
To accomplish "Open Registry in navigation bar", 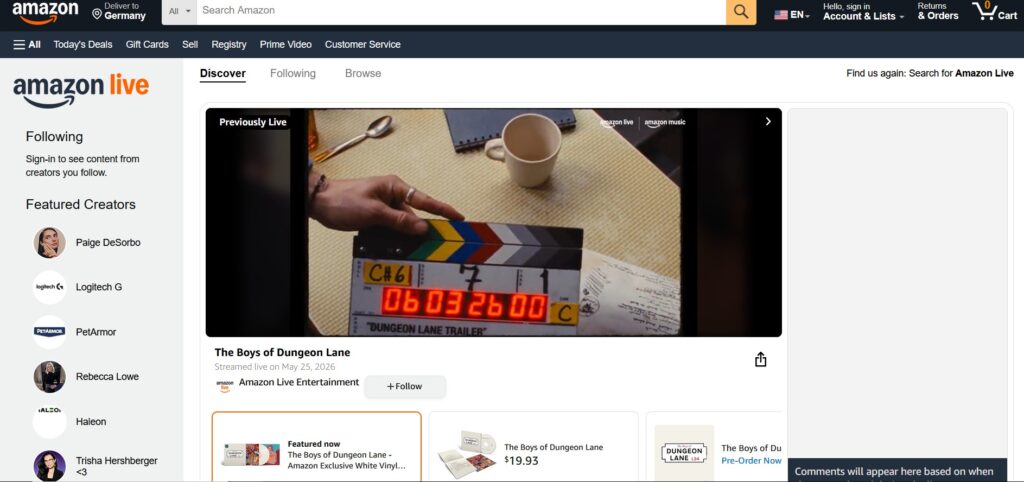I will click(x=229, y=44).
